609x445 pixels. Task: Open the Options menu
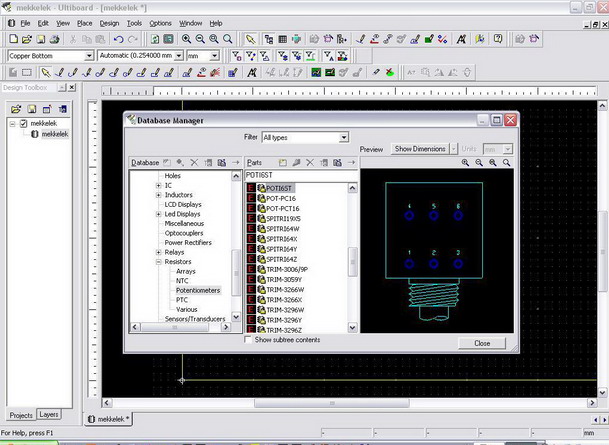[x=160, y=23]
